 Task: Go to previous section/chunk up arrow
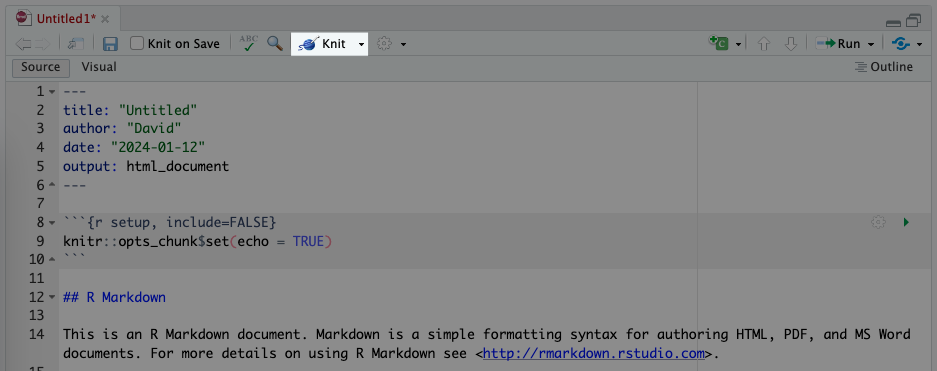coord(763,44)
